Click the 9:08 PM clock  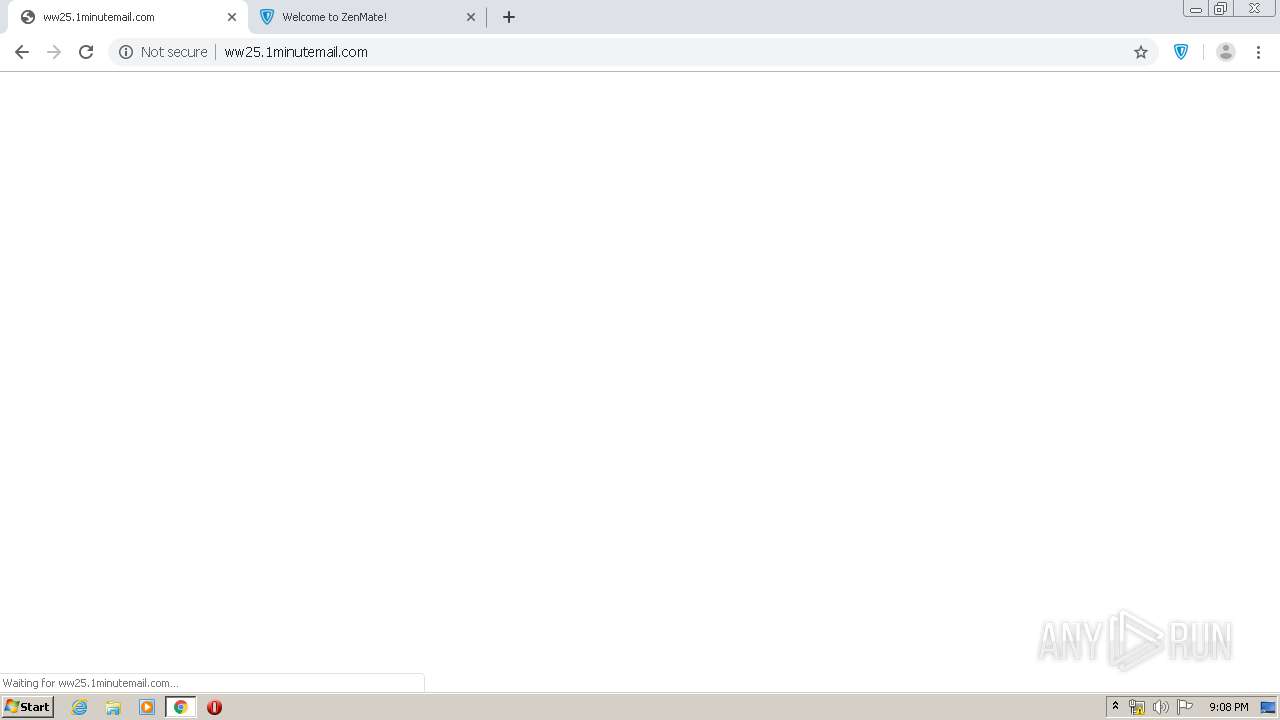[1228, 707]
